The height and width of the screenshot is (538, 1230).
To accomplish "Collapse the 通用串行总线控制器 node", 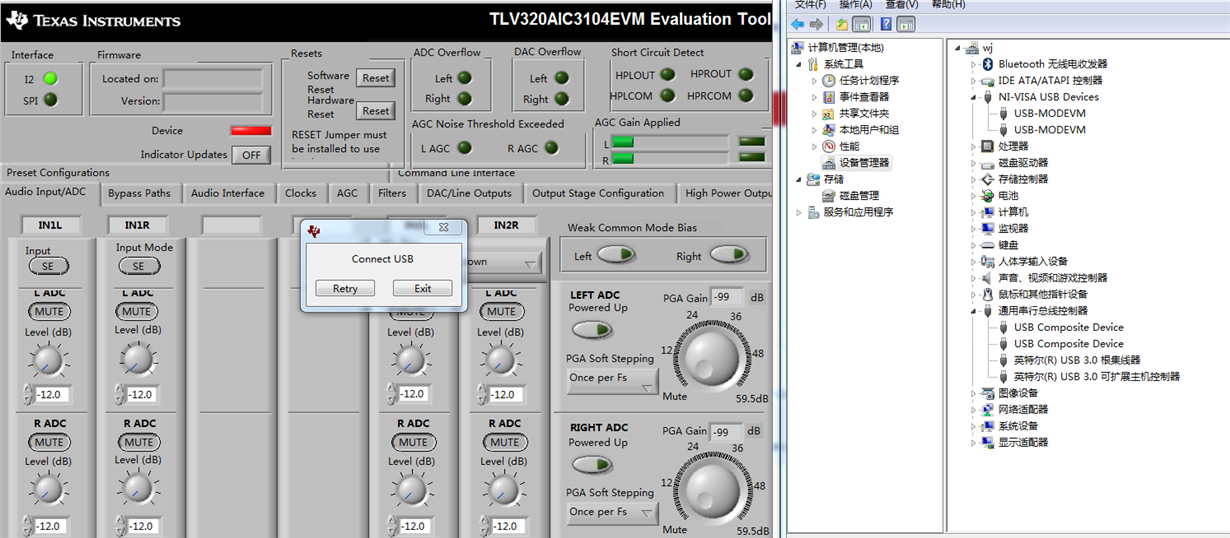I will 973,311.
